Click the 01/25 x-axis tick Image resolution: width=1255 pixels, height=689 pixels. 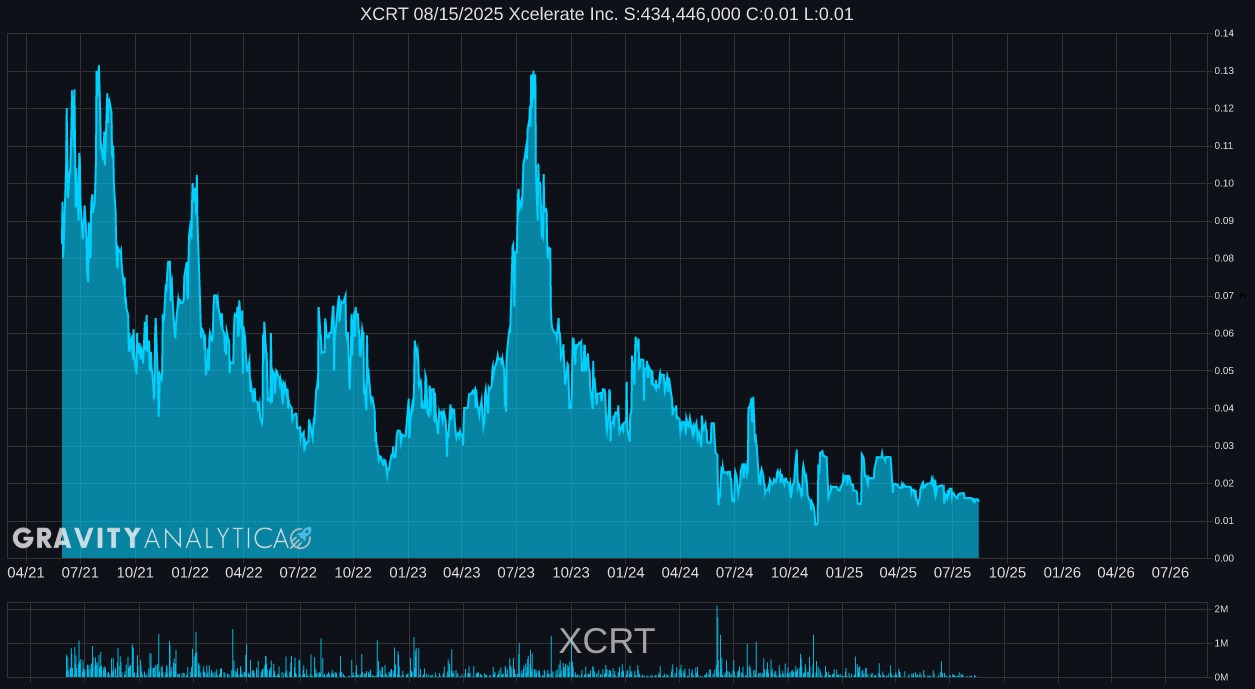(844, 573)
